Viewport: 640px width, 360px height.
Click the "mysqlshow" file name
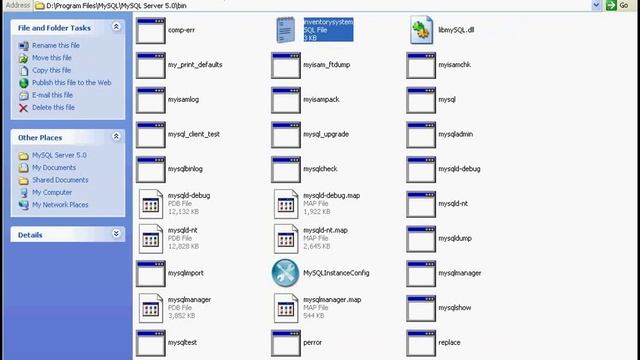click(x=455, y=308)
